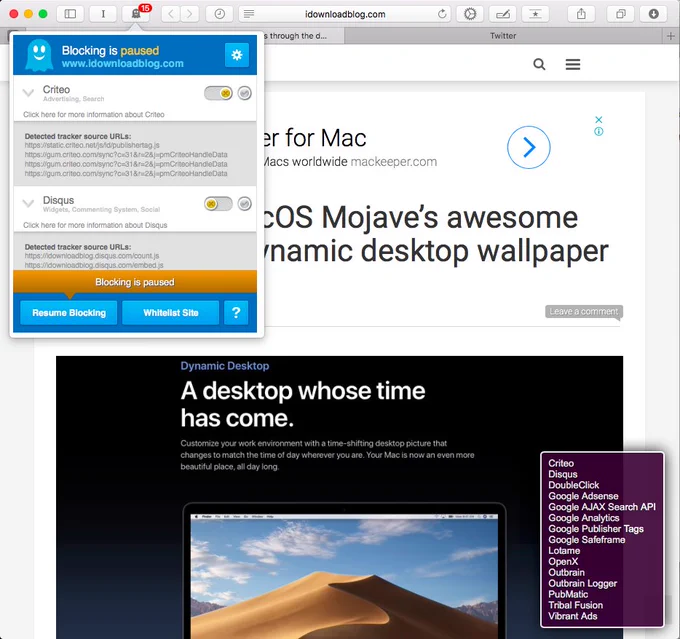Click the orange Blocking is paused banner

[135, 282]
